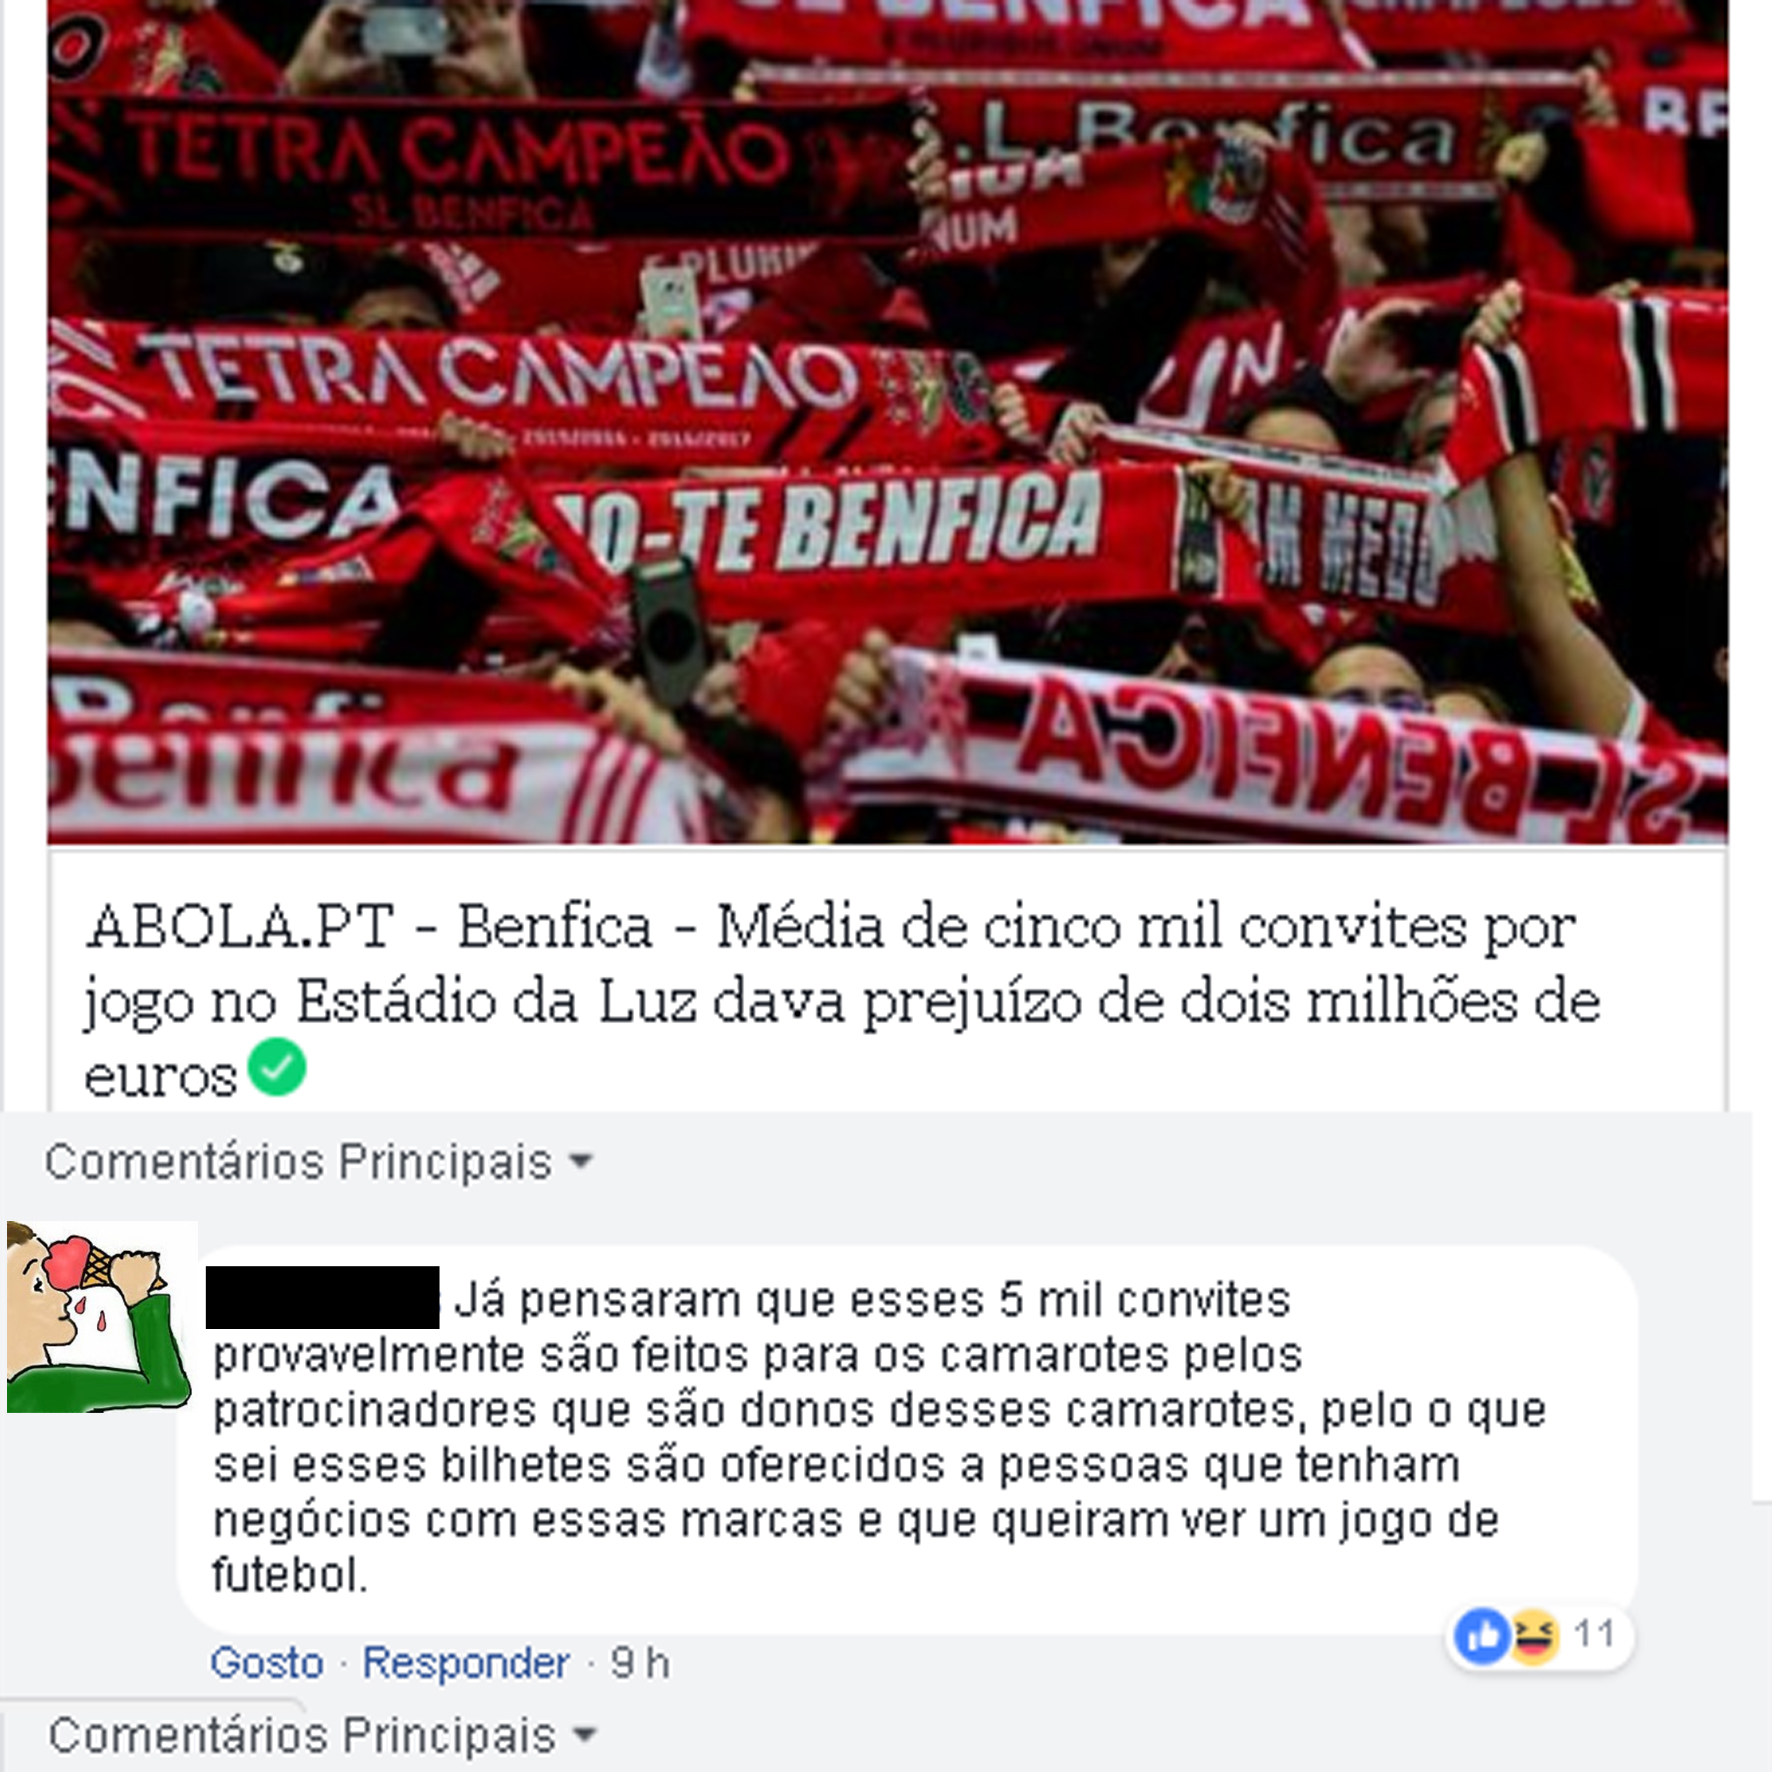This screenshot has height=1772, width=1772.
Task: Open the "9 h" comment timestamp
Action: coord(640,1663)
